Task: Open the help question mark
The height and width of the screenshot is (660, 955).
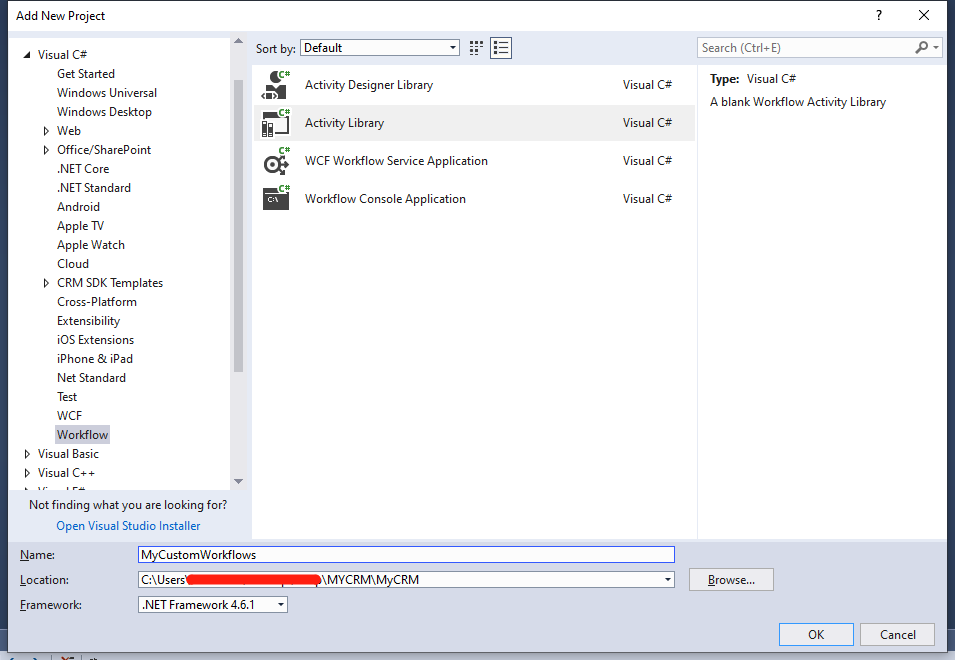Action: click(878, 15)
